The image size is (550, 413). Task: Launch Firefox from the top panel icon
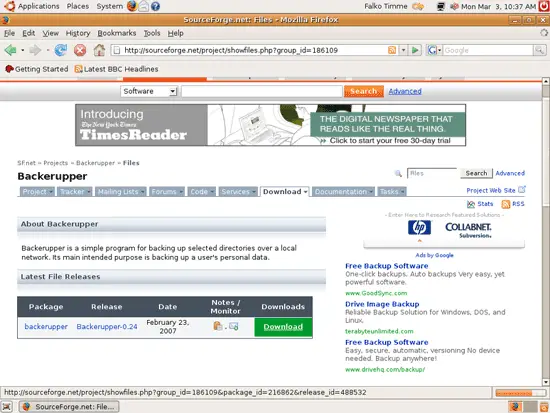click(x=132, y=6)
